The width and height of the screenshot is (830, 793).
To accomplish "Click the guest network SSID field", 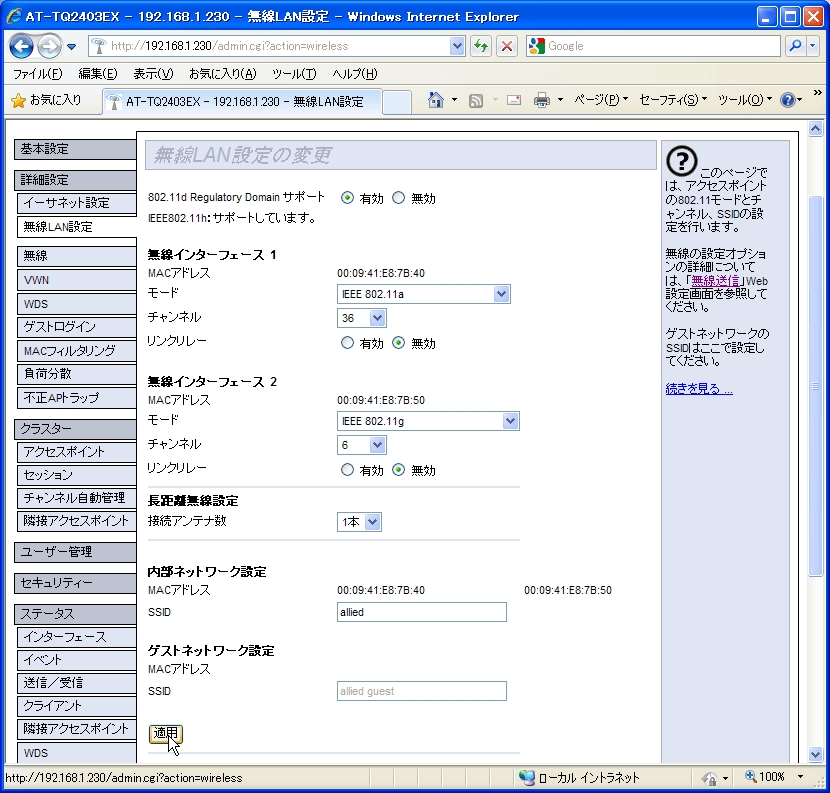I will coord(422,691).
